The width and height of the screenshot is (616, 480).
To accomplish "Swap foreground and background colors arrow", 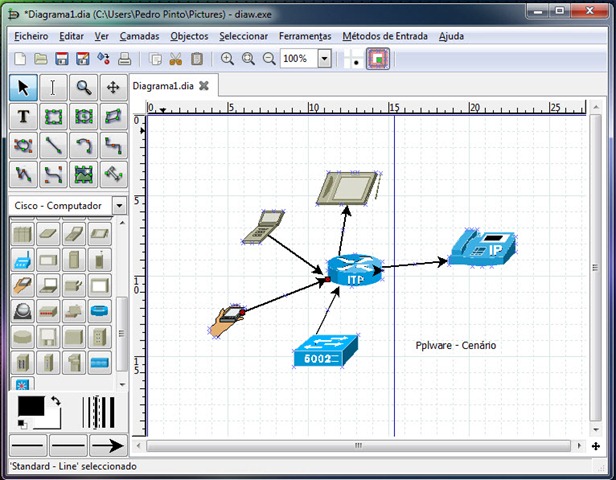I will [x=55, y=401].
